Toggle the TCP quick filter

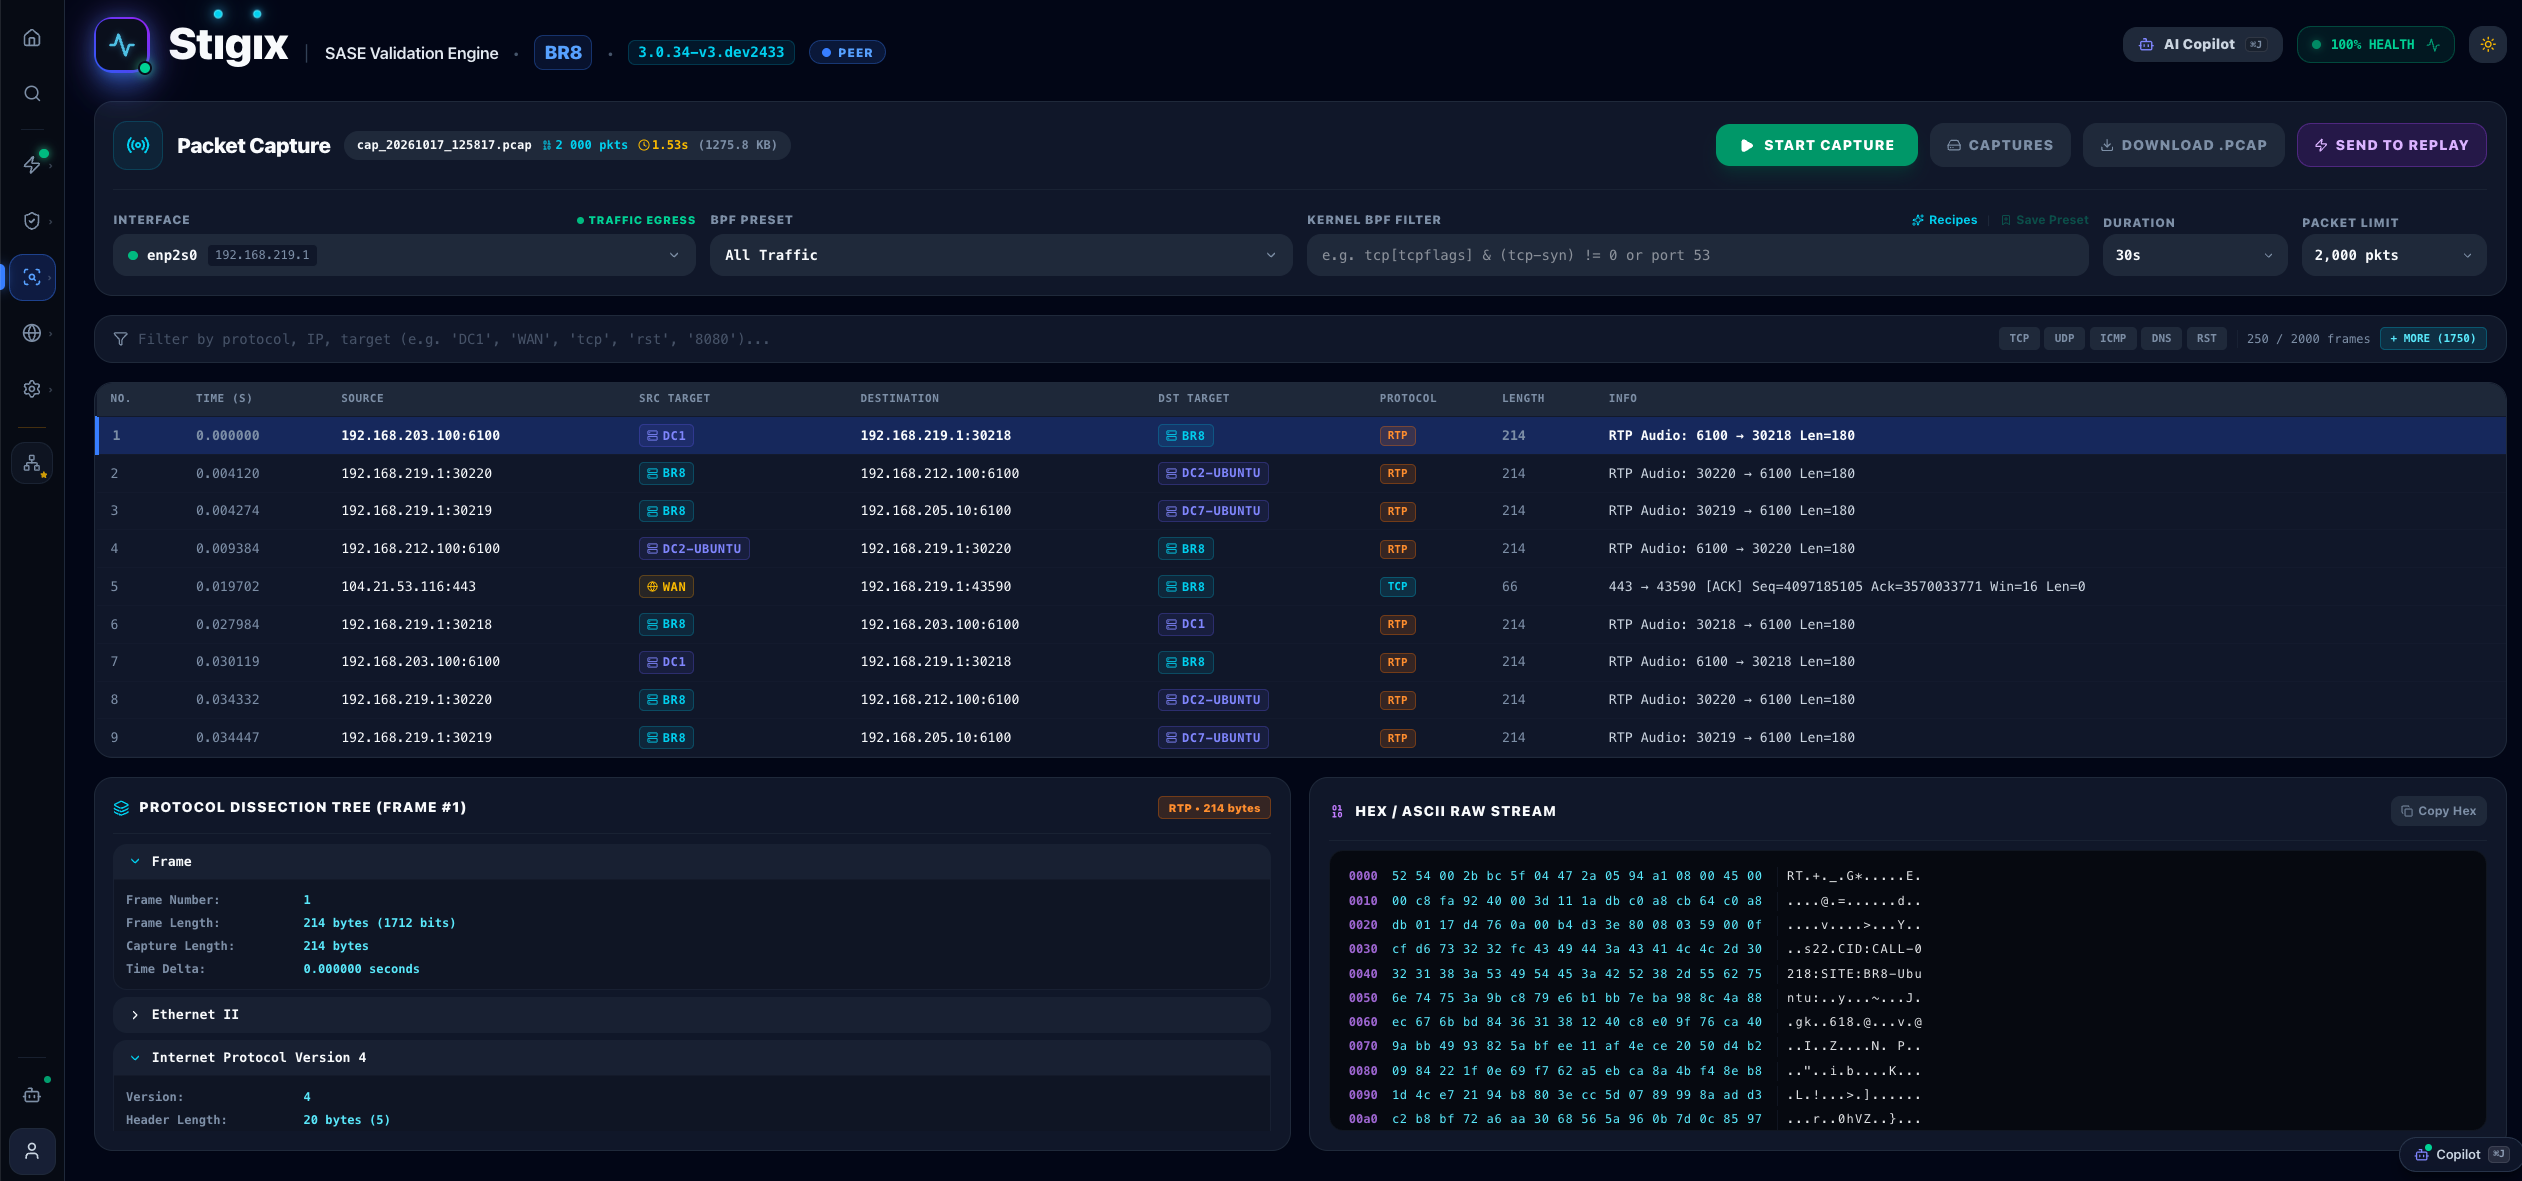point(2019,339)
